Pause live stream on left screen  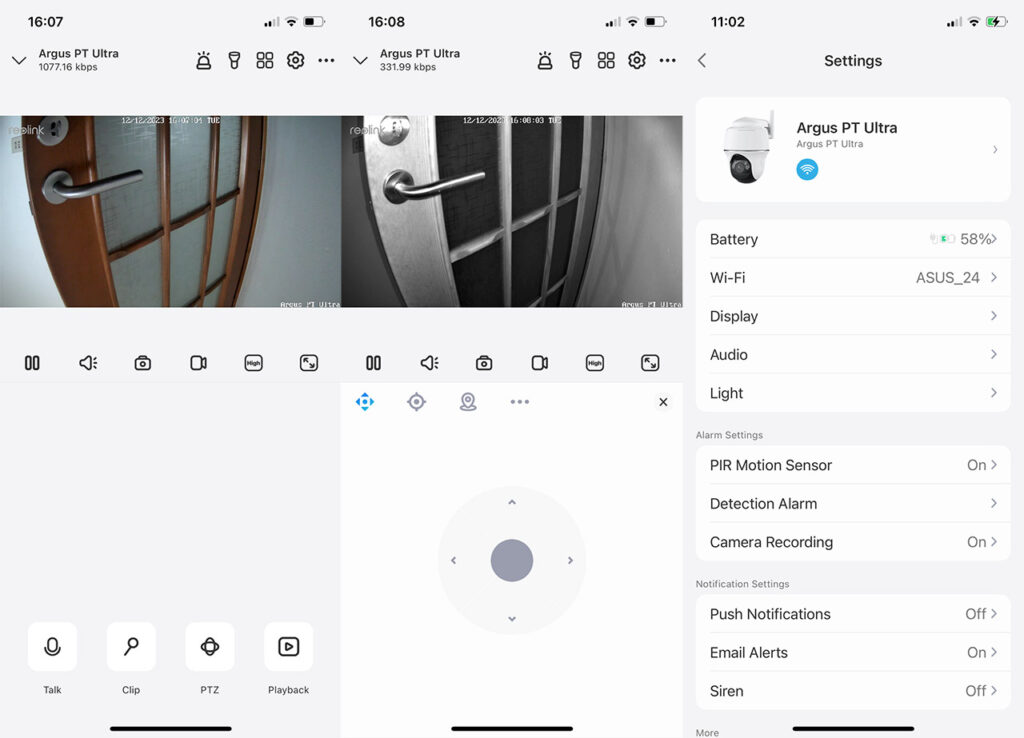pos(32,363)
